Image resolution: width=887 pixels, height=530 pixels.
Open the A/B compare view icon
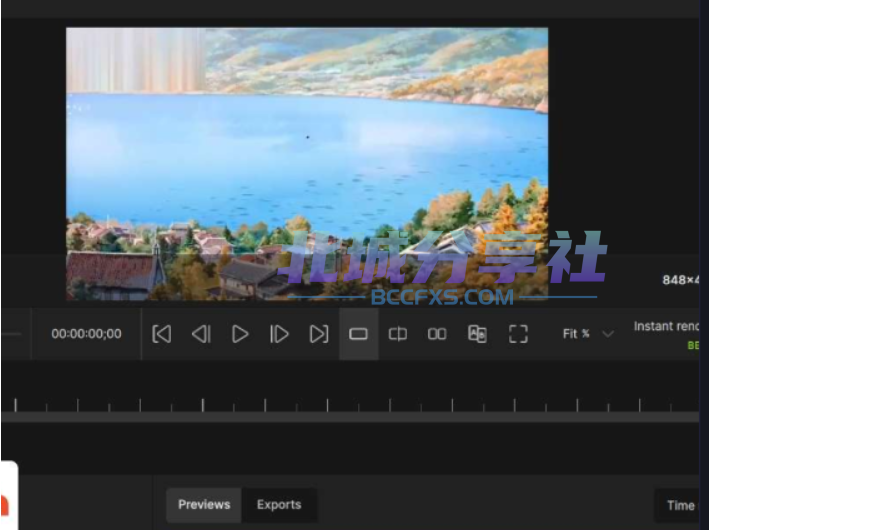pos(477,334)
